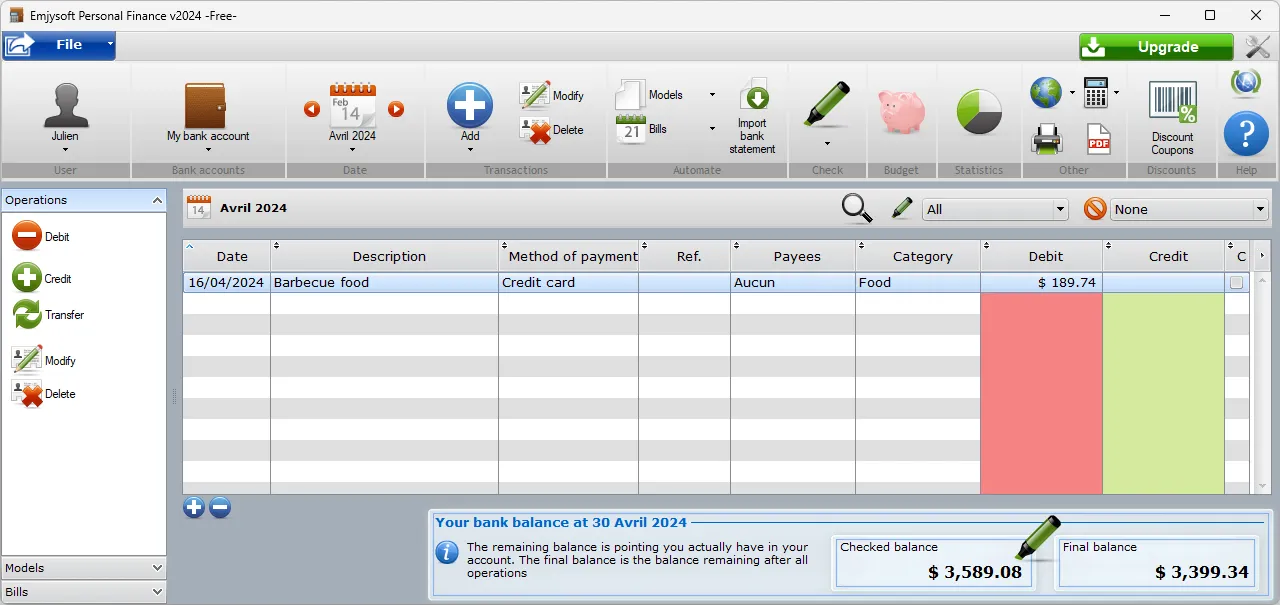
Task: Click the green Upgrade button
Action: [1156, 46]
